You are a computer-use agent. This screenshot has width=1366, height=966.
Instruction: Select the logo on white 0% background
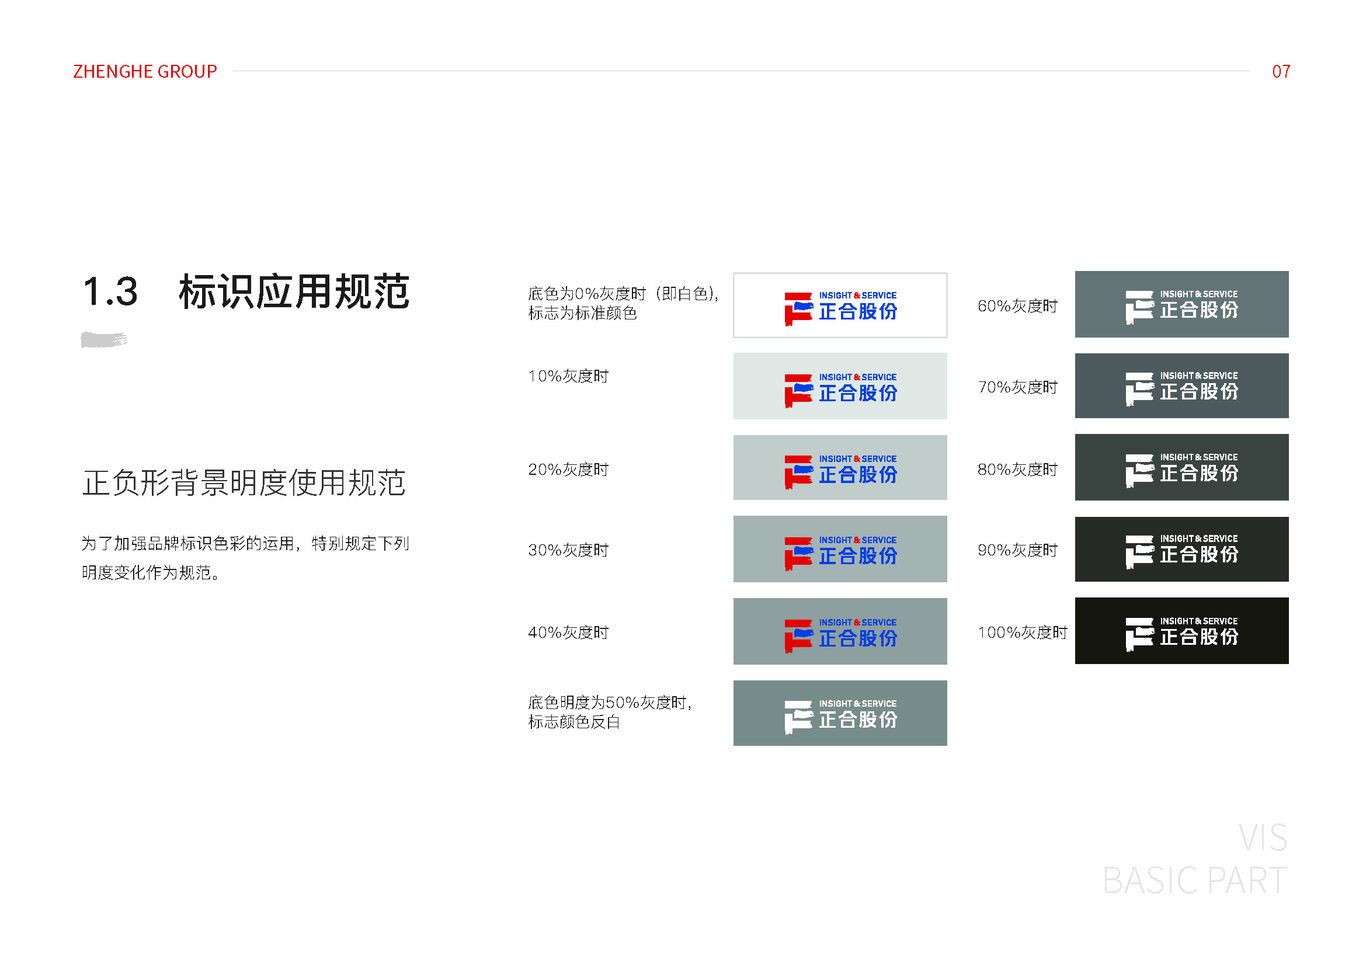(x=840, y=305)
